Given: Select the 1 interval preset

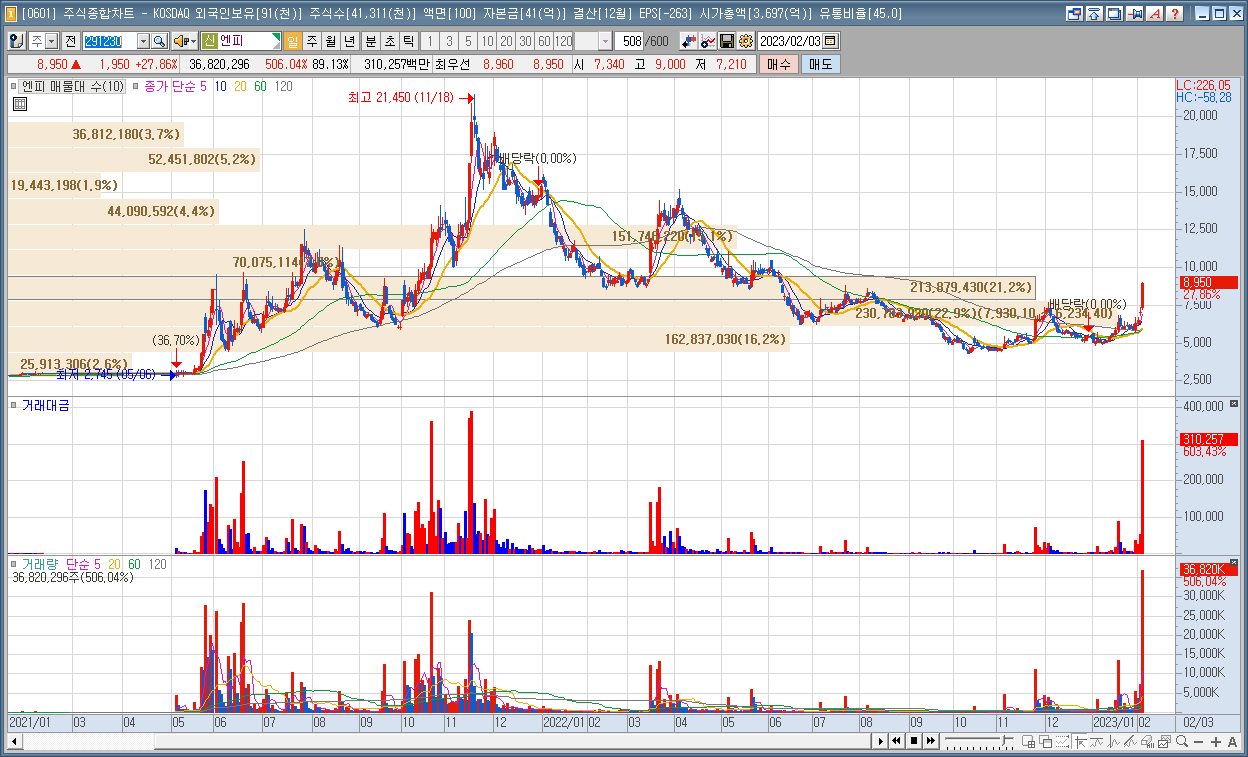Looking at the screenshot, I should (x=430, y=41).
